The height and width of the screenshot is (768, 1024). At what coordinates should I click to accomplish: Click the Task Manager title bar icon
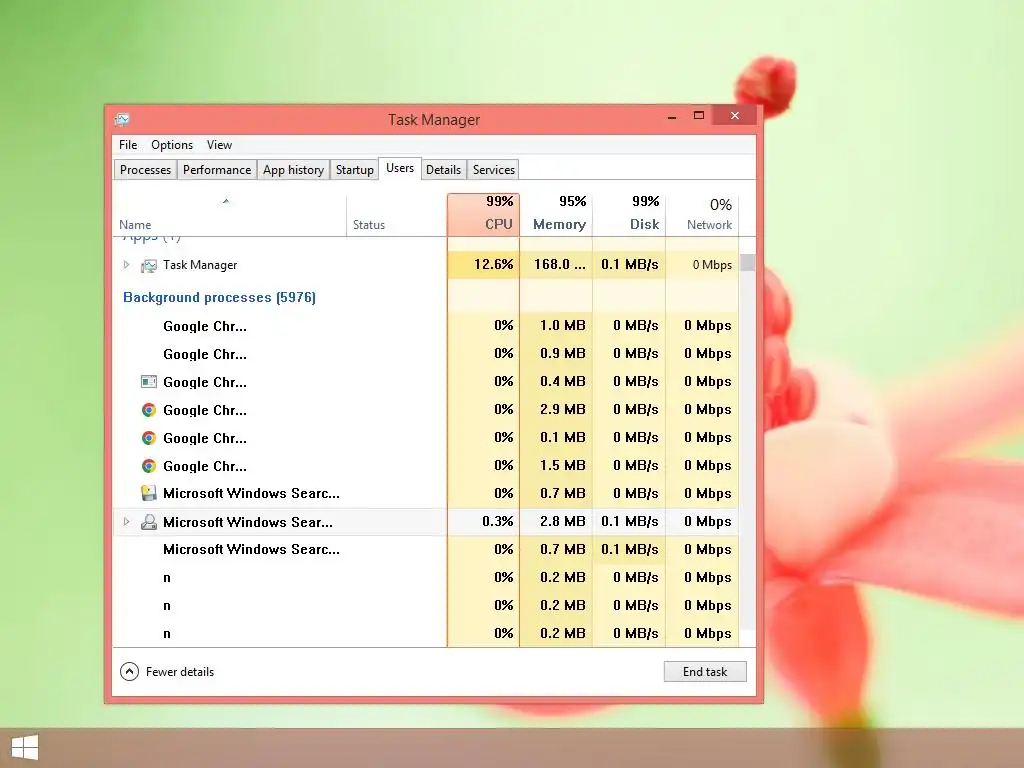pos(122,119)
